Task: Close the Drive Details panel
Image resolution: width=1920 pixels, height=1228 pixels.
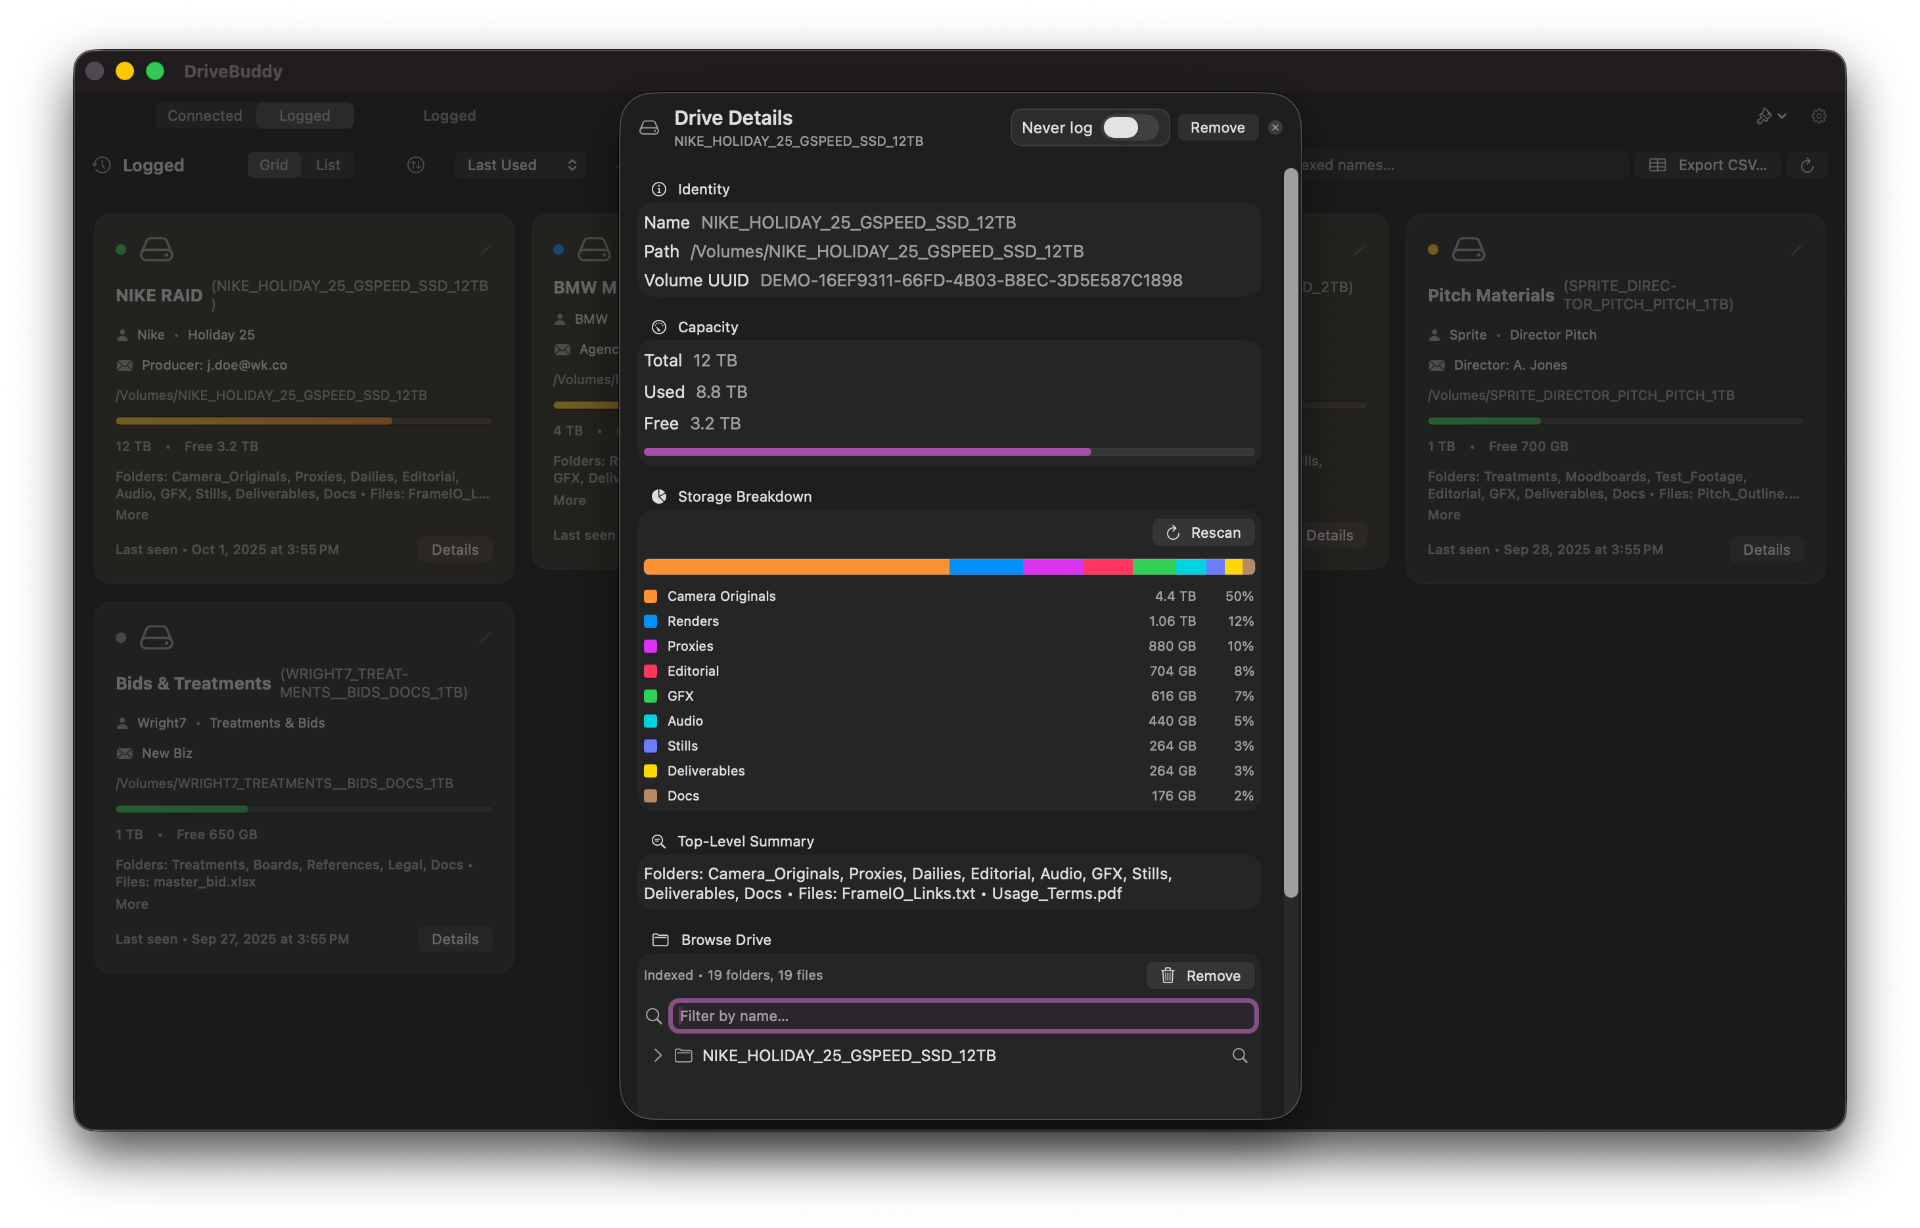Action: (x=1275, y=128)
